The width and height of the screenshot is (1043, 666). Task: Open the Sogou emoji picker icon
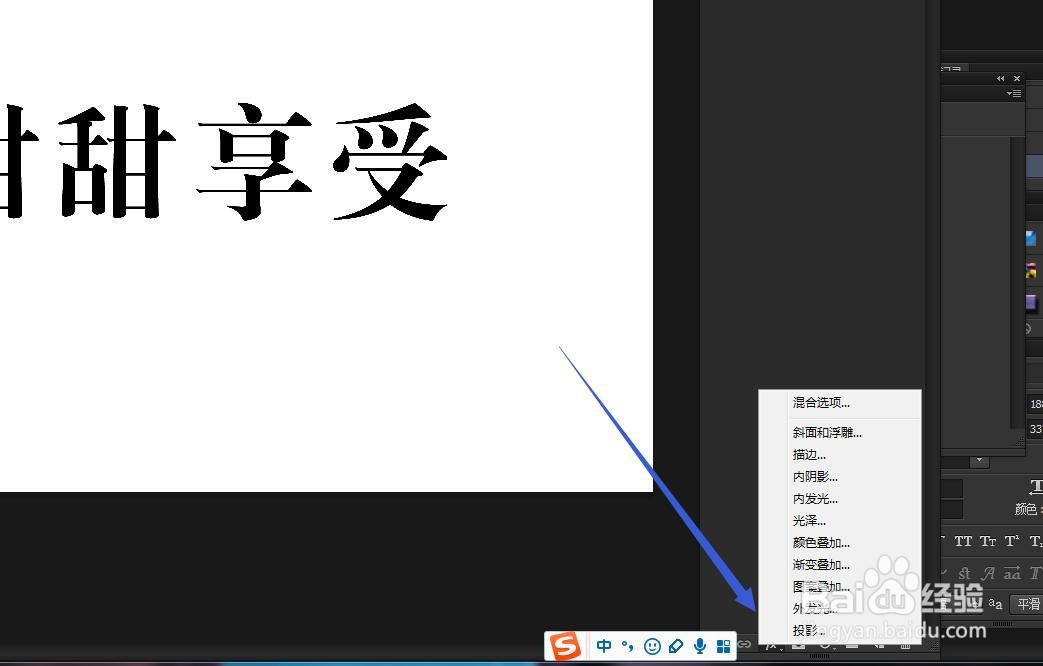point(651,645)
